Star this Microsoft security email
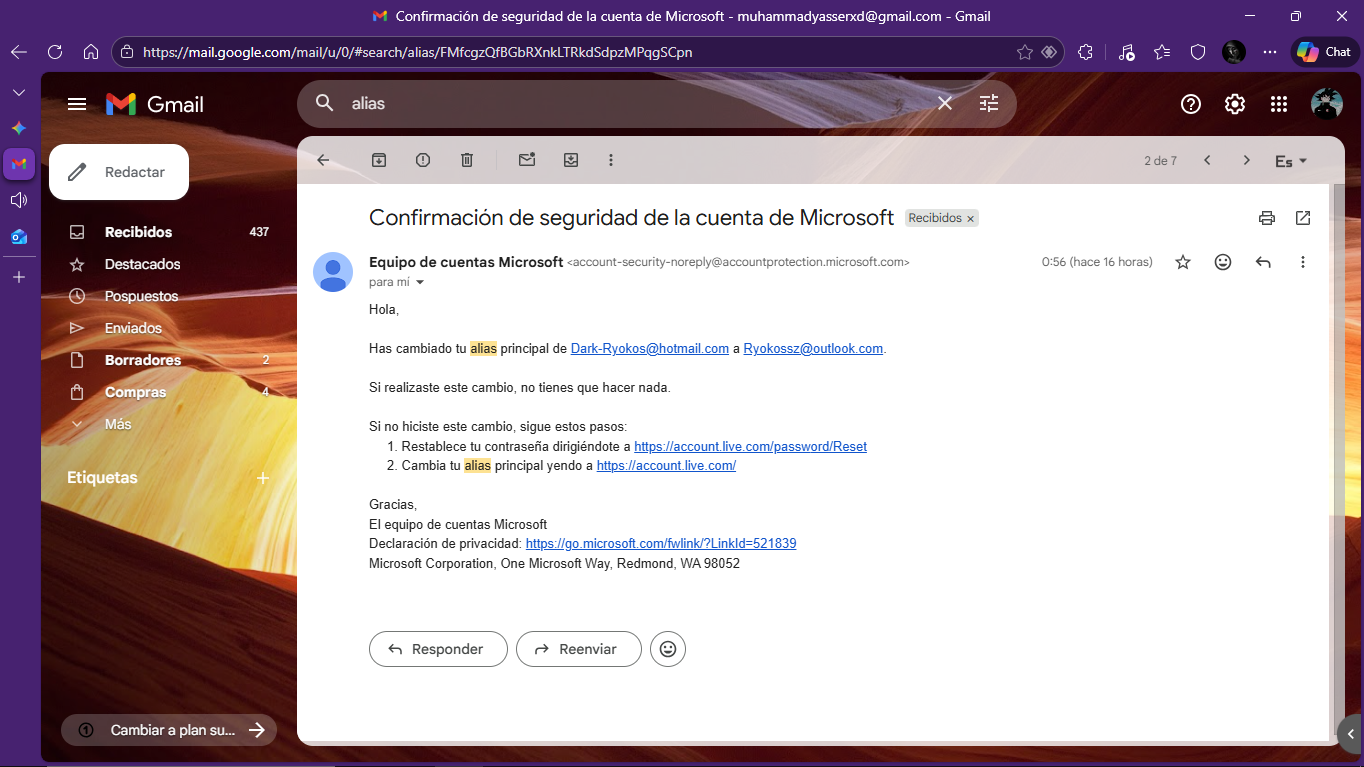The height and width of the screenshot is (767, 1364). 1182,261
